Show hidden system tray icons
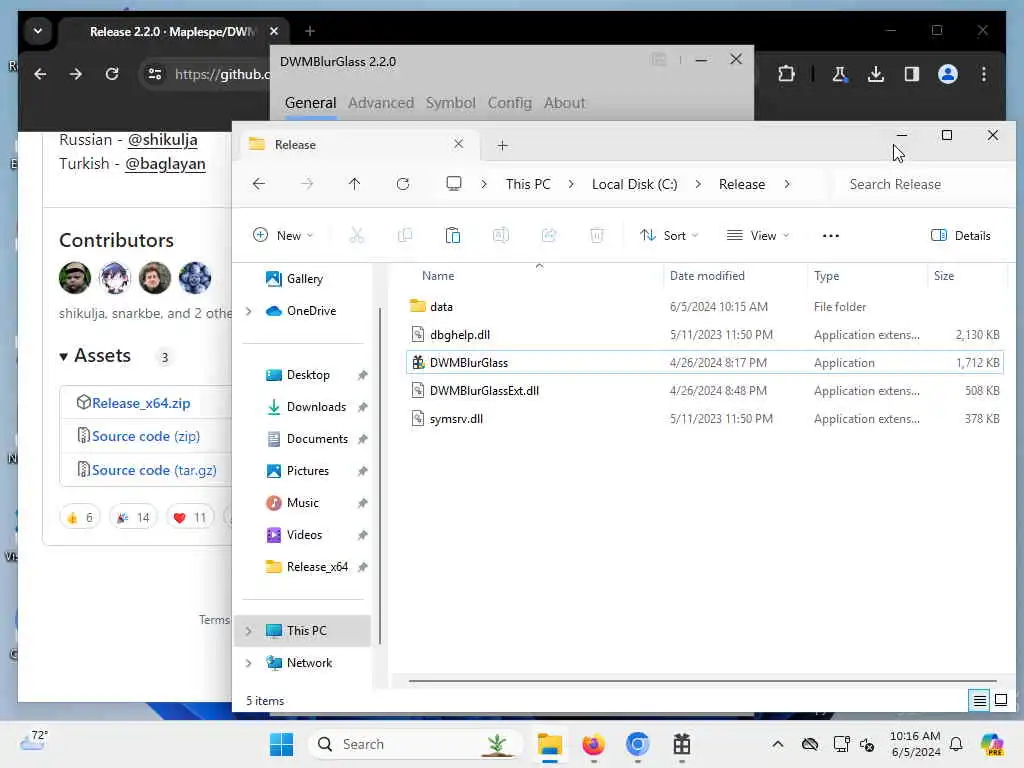Screen dimensions: 1024x768 pos(777,744)
